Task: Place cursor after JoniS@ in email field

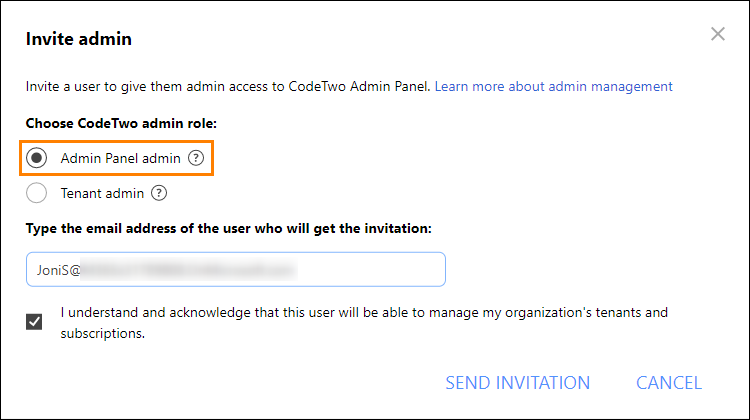Action: (x=81, y=270)
